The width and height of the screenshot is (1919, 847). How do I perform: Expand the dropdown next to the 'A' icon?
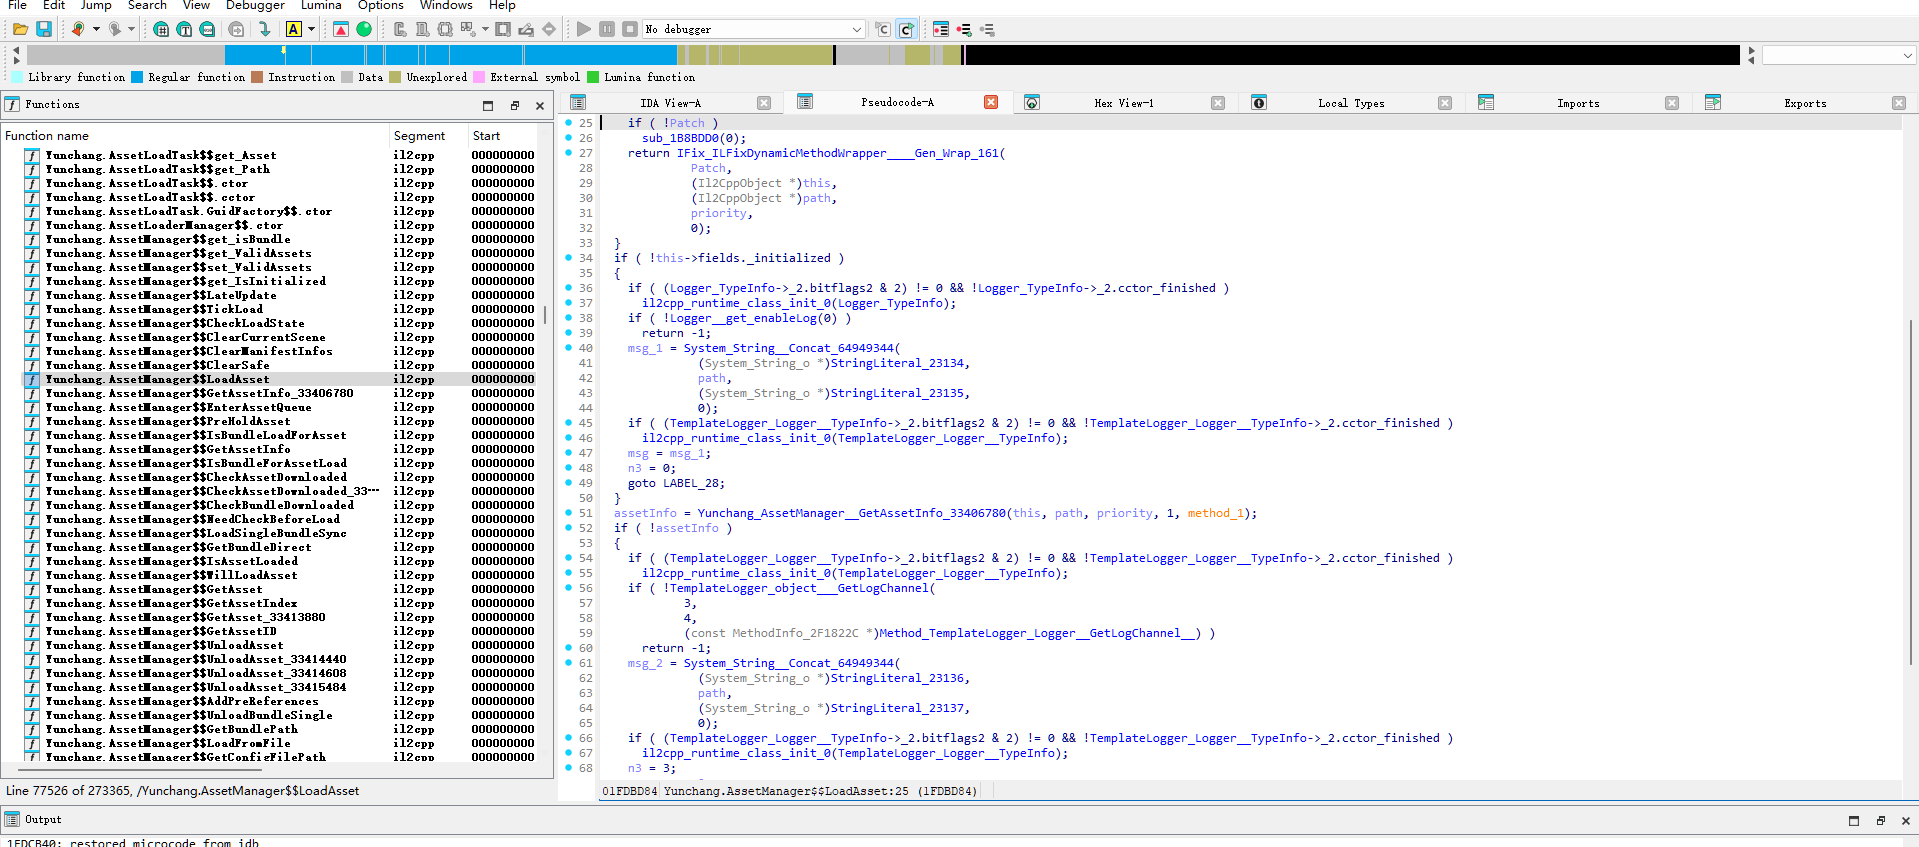(x=311, y=29)
